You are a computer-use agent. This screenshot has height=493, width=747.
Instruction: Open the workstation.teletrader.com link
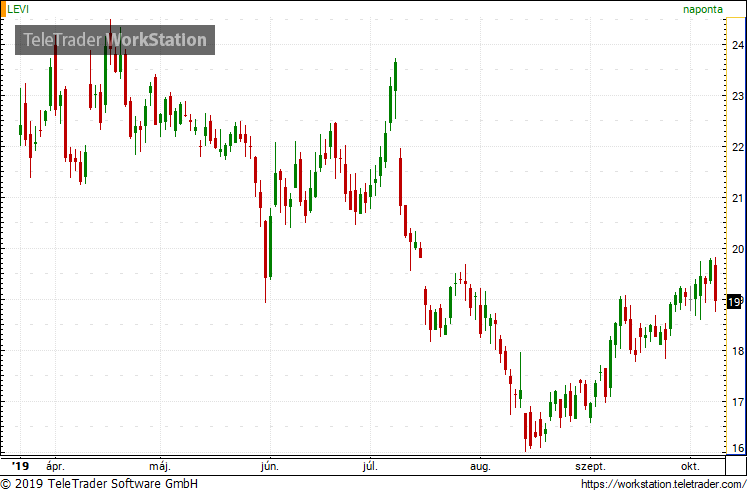coord(664,484)
